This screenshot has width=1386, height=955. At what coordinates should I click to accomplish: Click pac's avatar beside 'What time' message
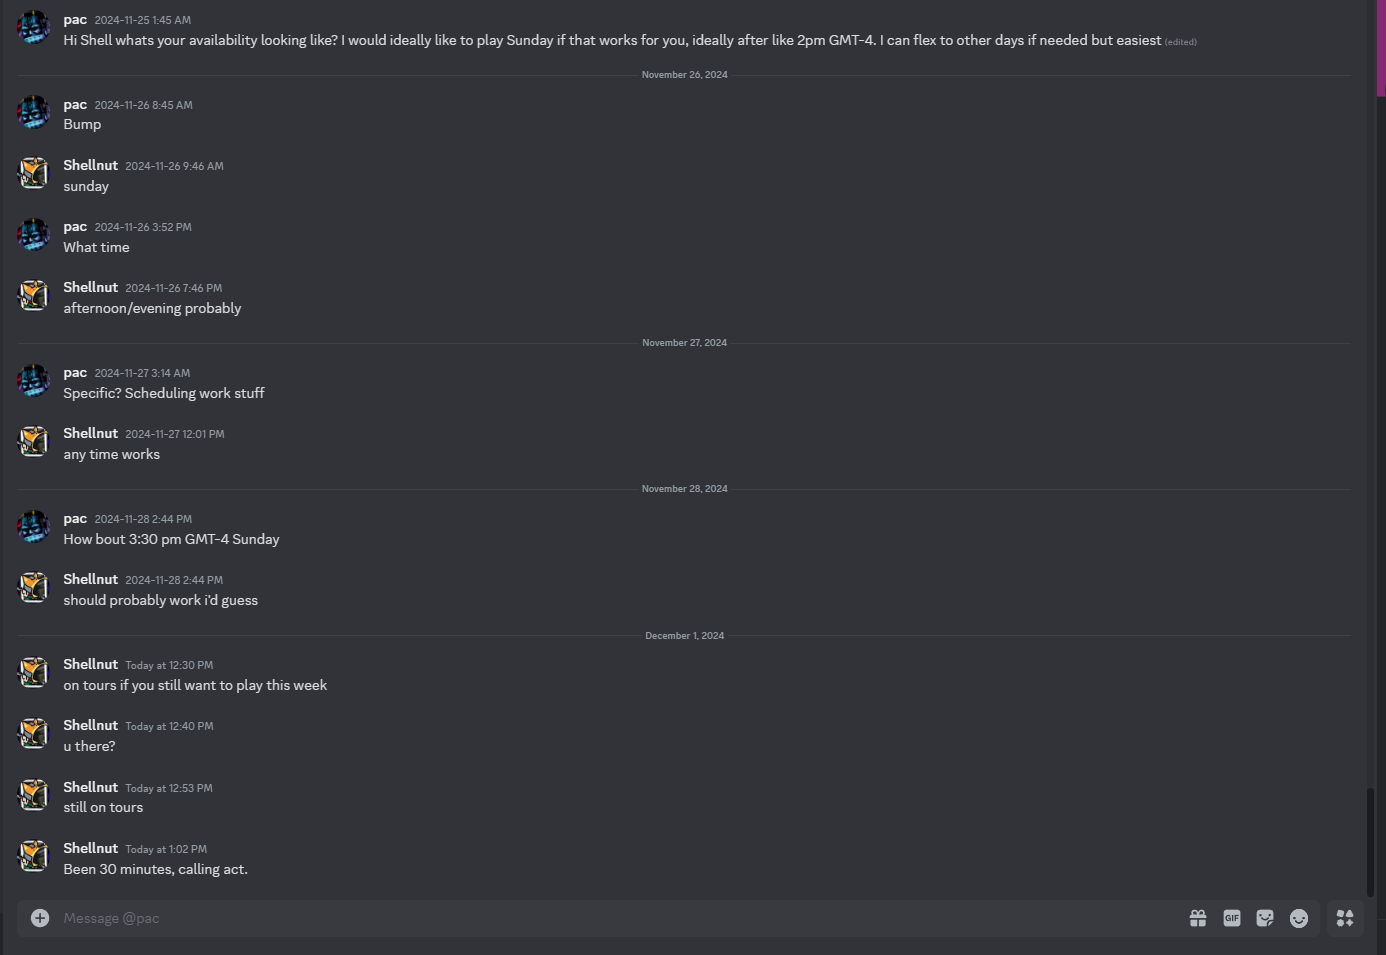coord(34,235)
